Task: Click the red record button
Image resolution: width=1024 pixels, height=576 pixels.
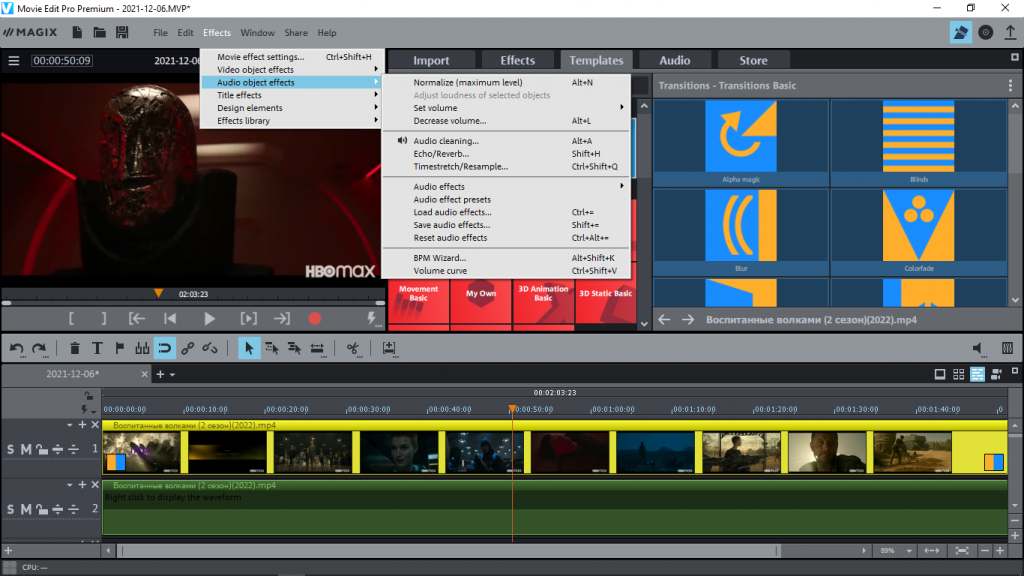Action: tap(315, 319)
